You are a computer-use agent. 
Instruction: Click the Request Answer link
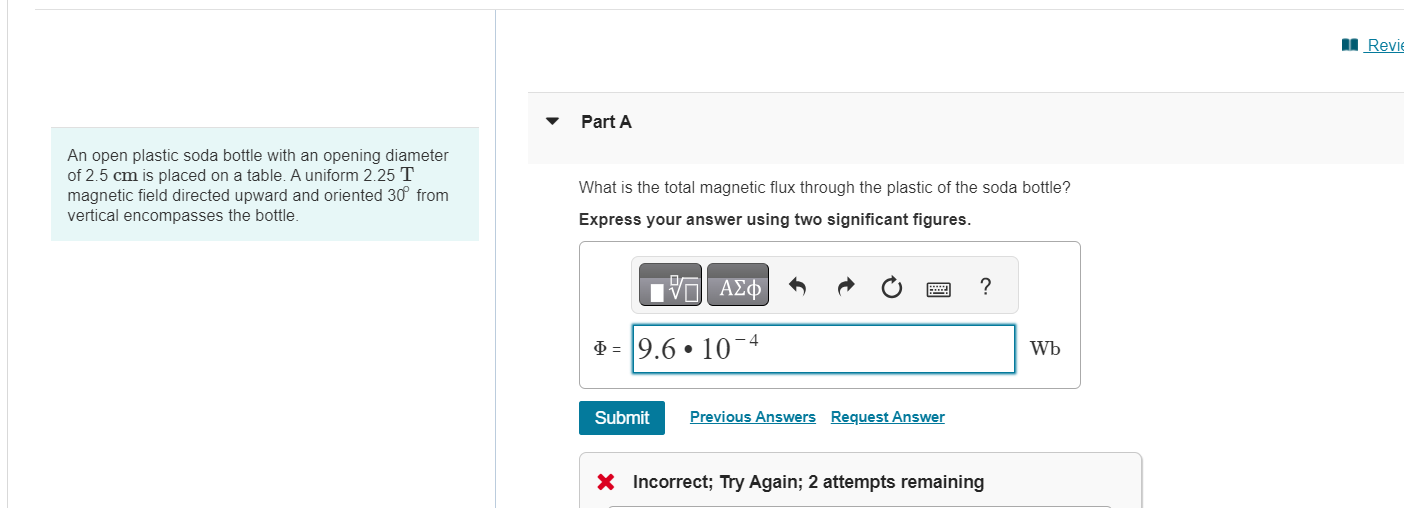tap(887, 417)
